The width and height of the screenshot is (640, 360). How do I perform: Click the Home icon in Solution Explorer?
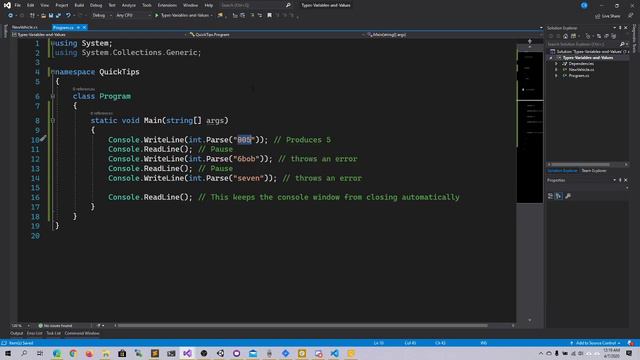pos(566,36)
